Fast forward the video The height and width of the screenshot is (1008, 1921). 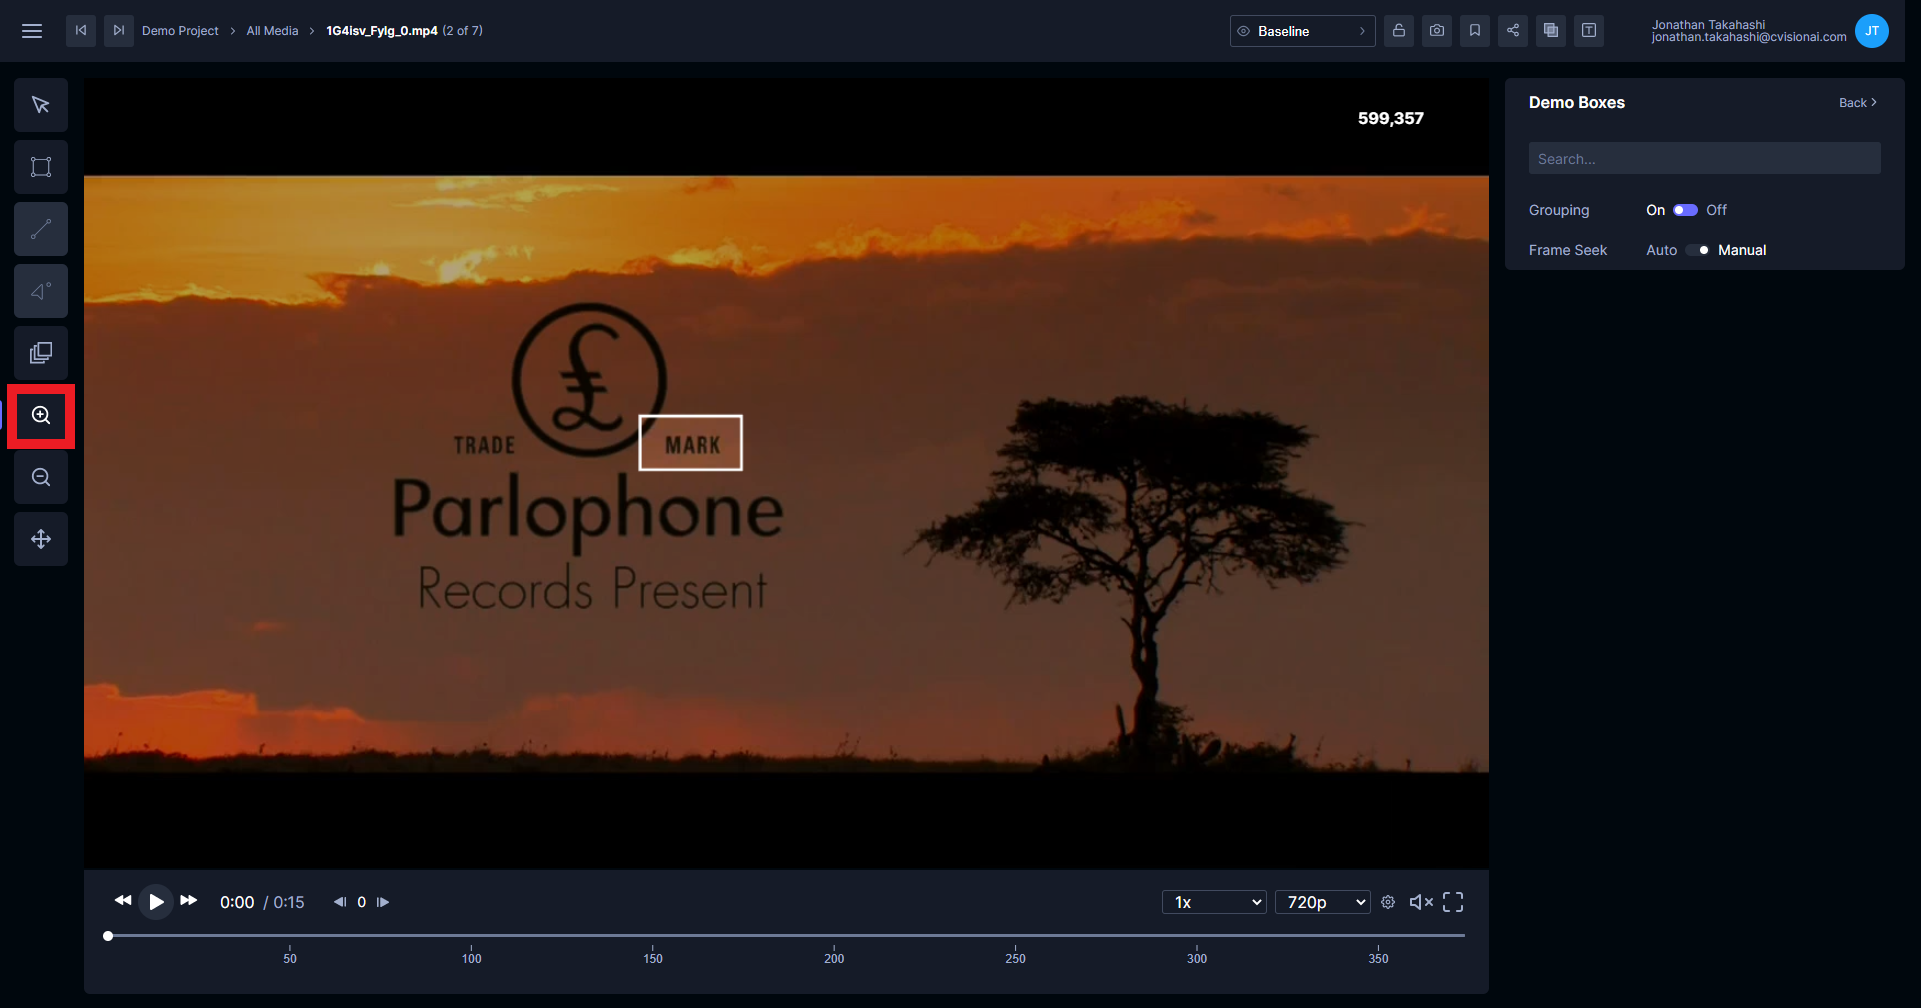[x=189, y=901]
